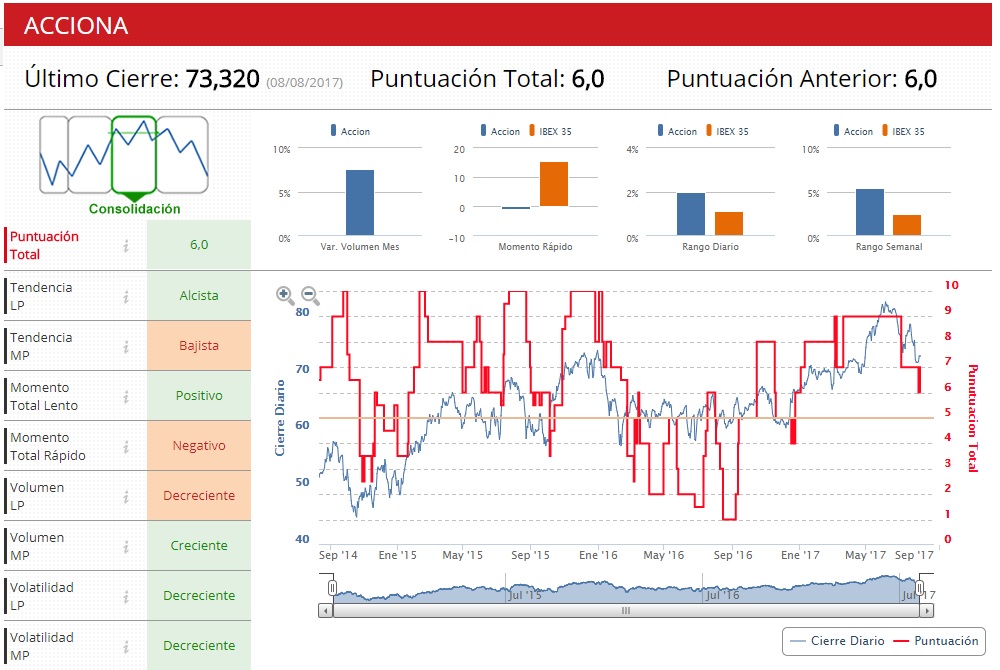Open info icon for Puntuación Total

126,245
